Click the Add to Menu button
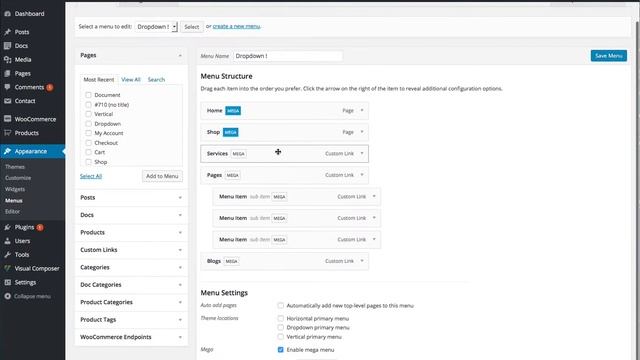Viewport: 640px width, 360px height. [162, 176]
